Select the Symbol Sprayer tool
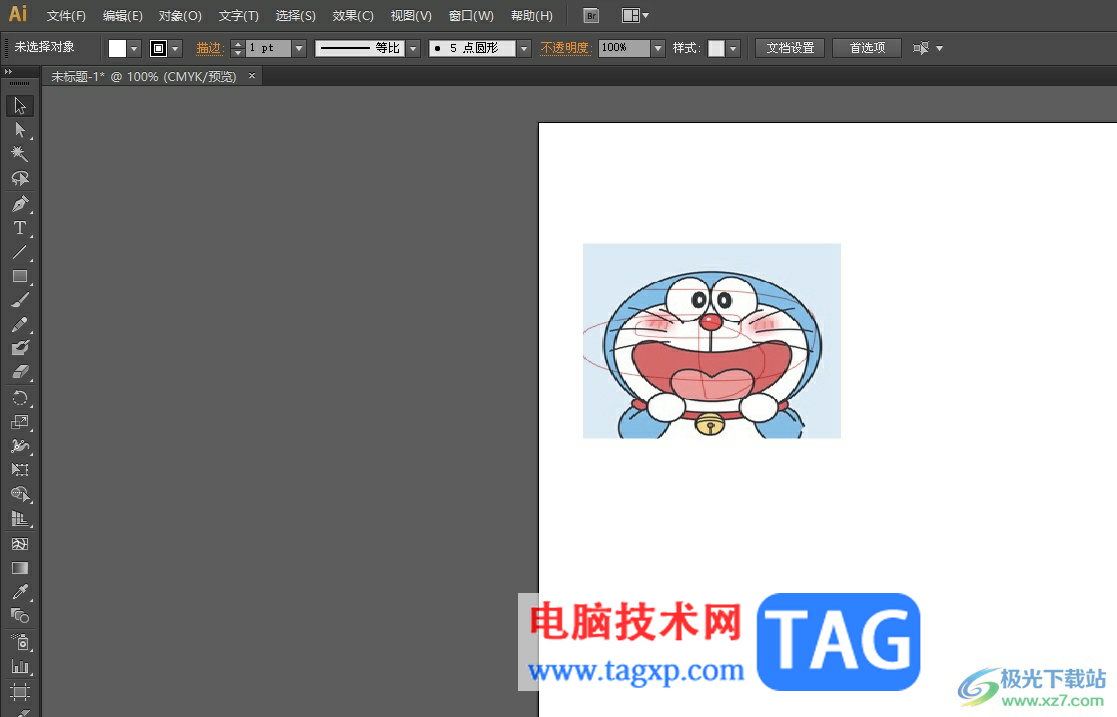Image resolution: width=1117 pixels, height=717 pixels. pyautogui.click(x=20, y=642)
